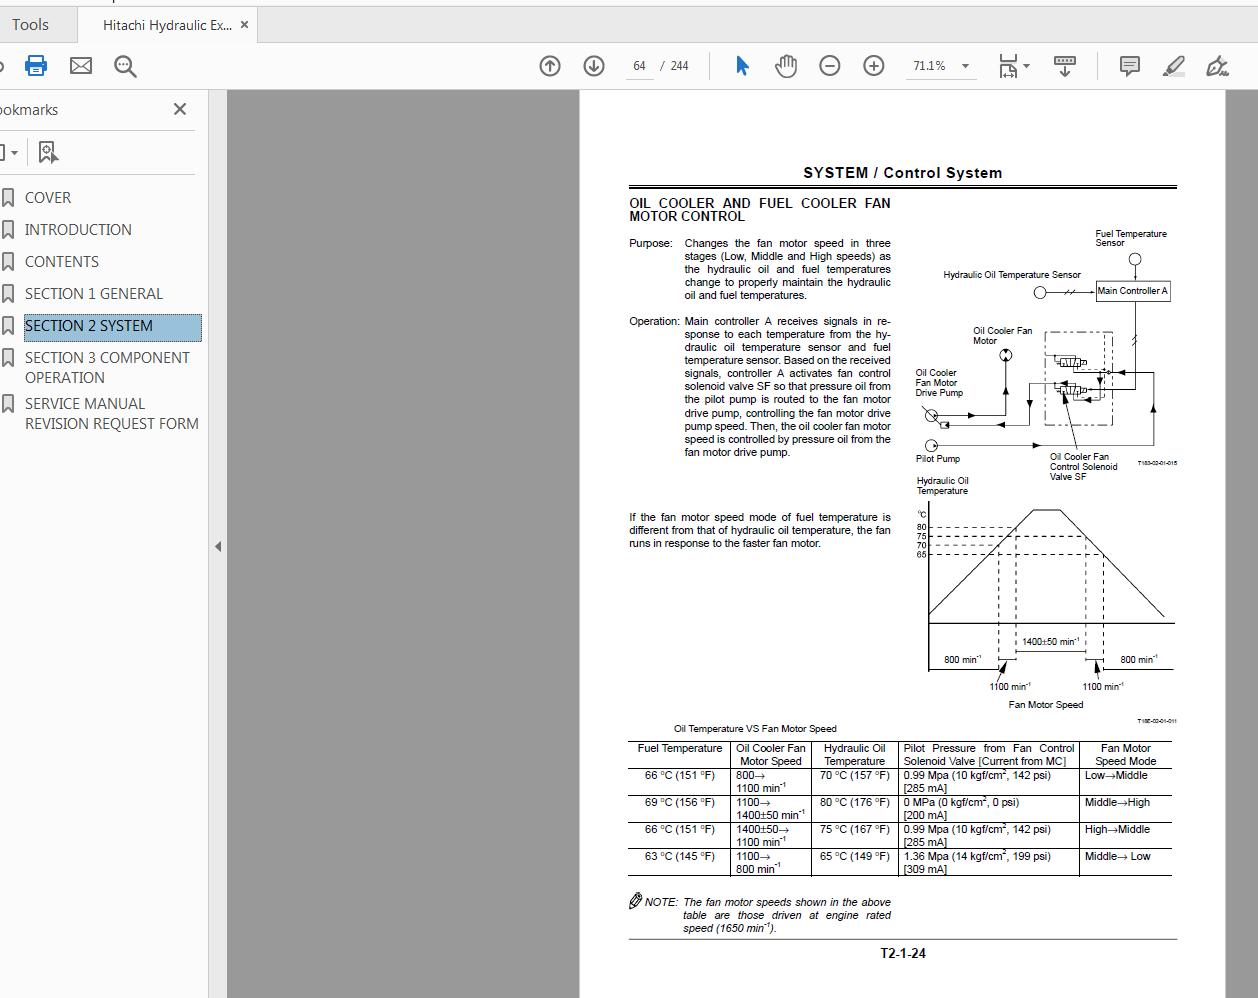This screenshot has height=998, width=1258.
Task: Open the search tool
Action: [124, 66]
